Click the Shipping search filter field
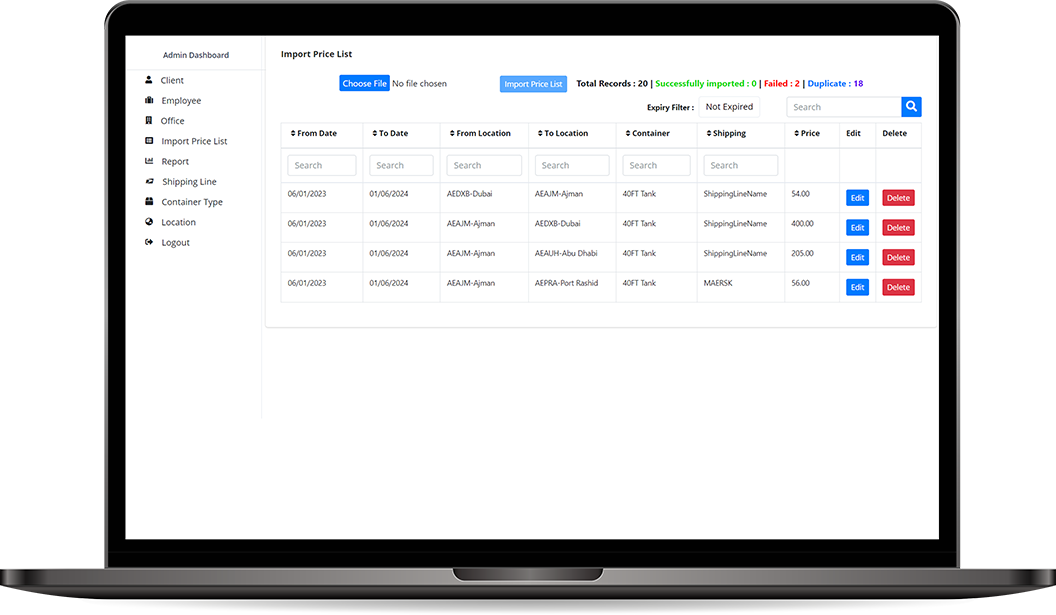Image resolution: width=1056 pixels, height=615 pixels. tap(741, 165)
